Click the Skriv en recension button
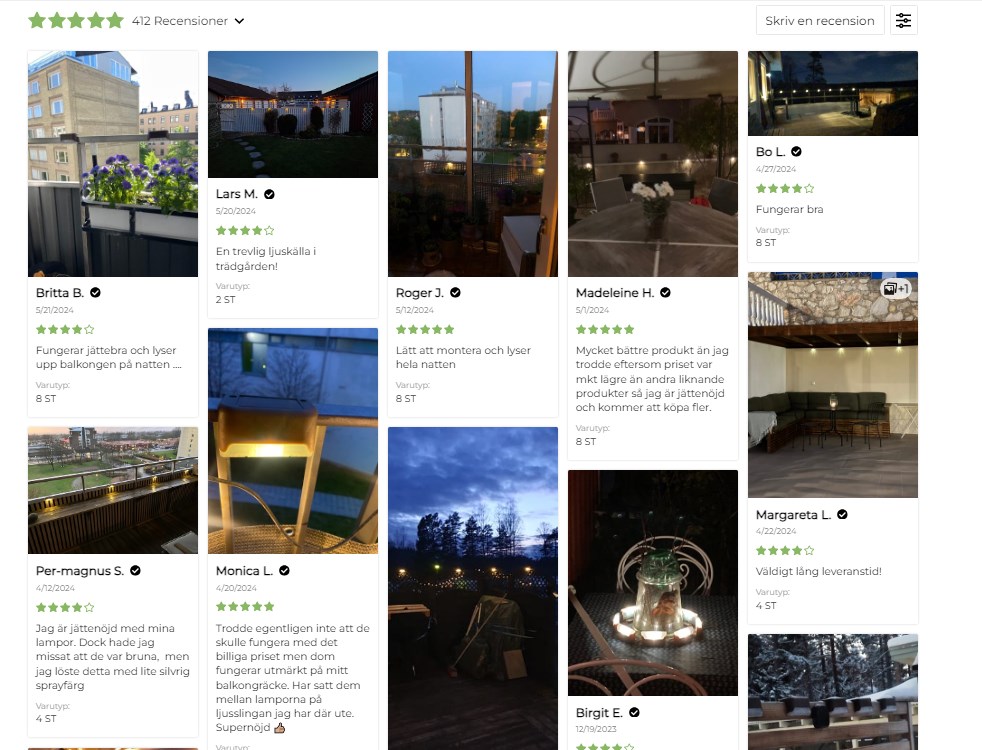 click(x=820, y=21)
